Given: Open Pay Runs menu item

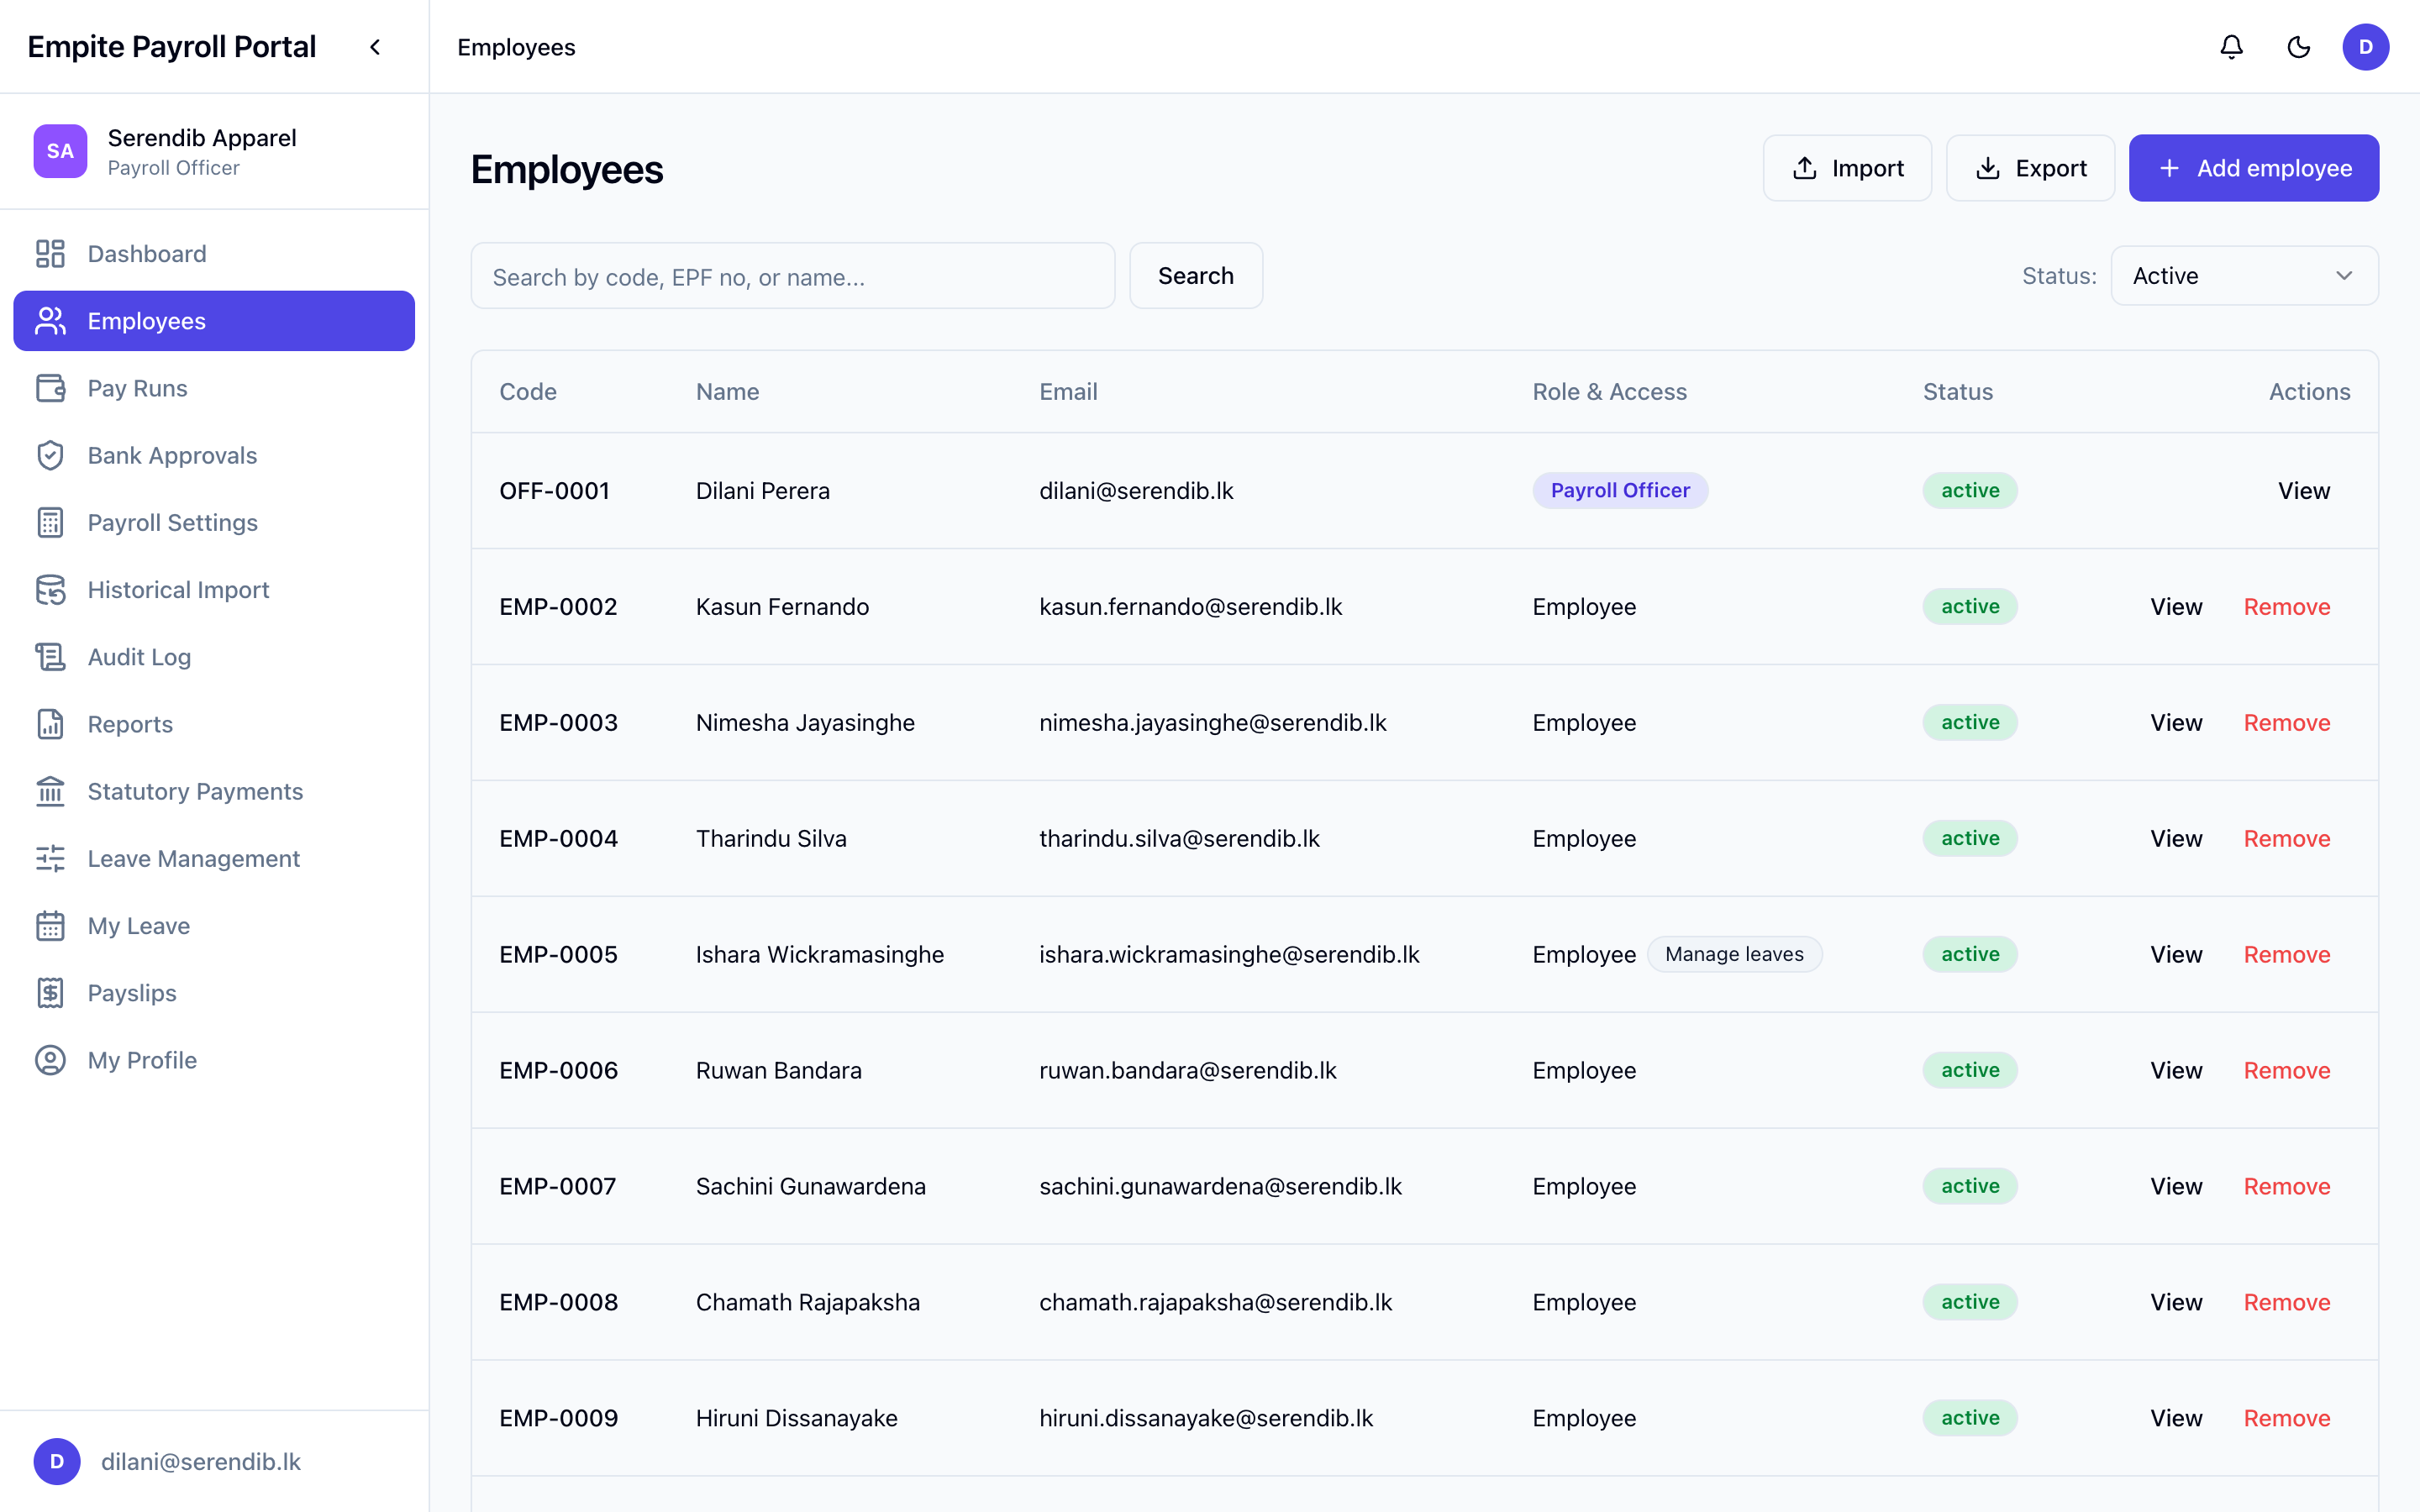Looking at the screenshot, I should [214, 388].
